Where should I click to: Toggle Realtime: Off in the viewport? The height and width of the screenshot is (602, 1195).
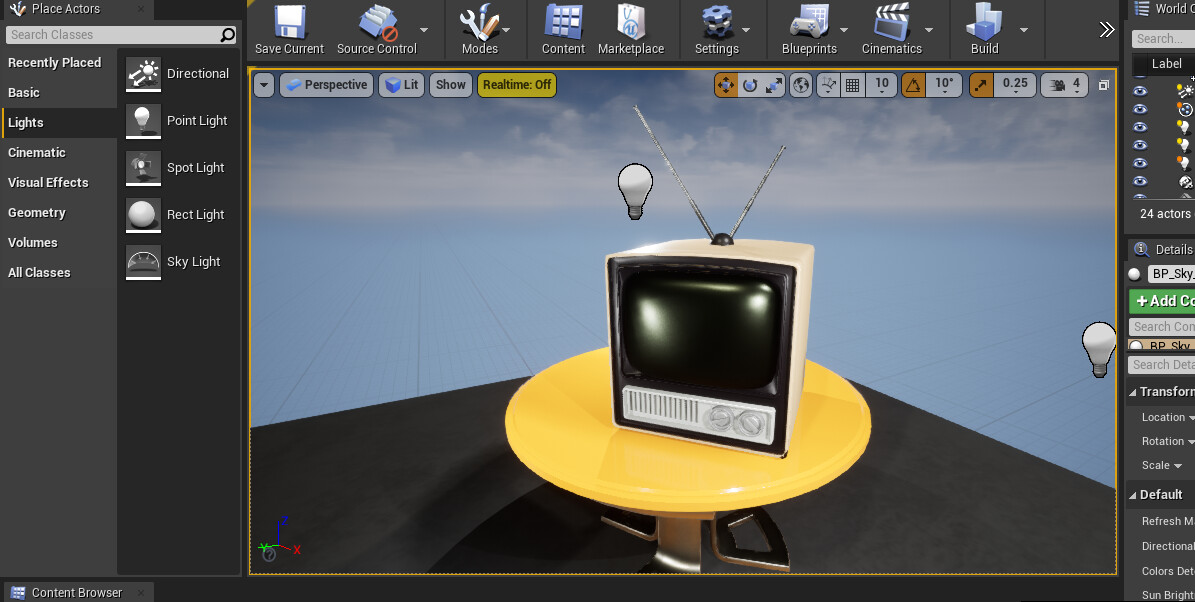pos(517,84)
